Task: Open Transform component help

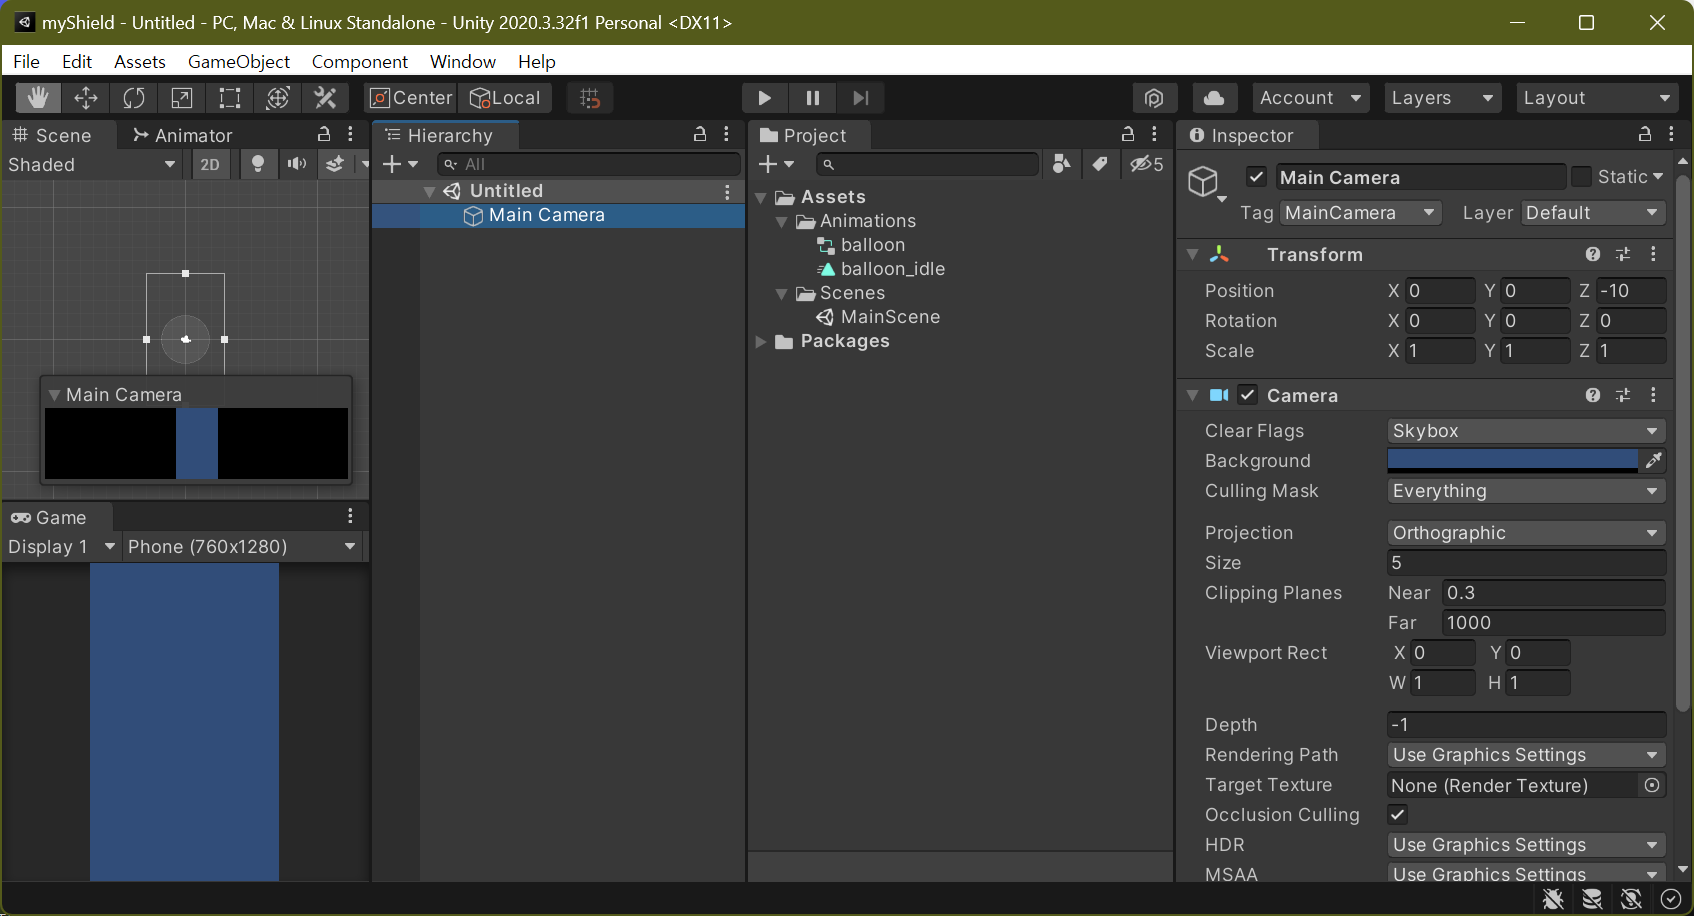Action: [x=1593, y=254]
